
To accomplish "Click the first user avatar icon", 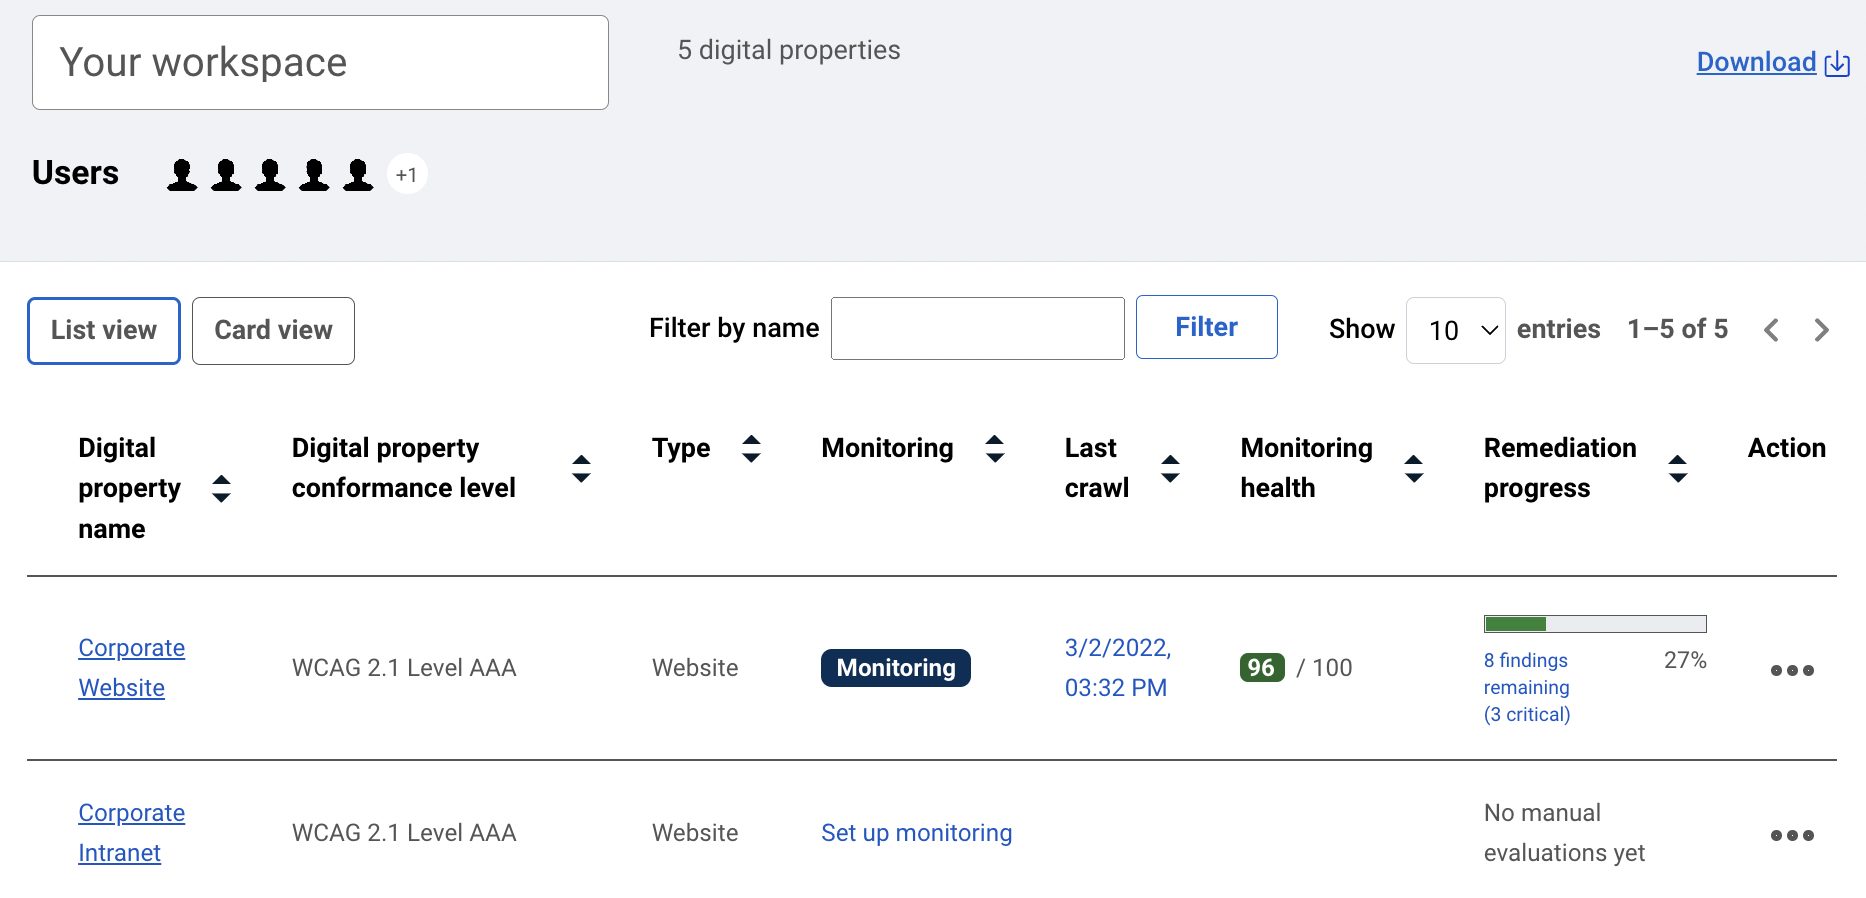I will (182, 175).
